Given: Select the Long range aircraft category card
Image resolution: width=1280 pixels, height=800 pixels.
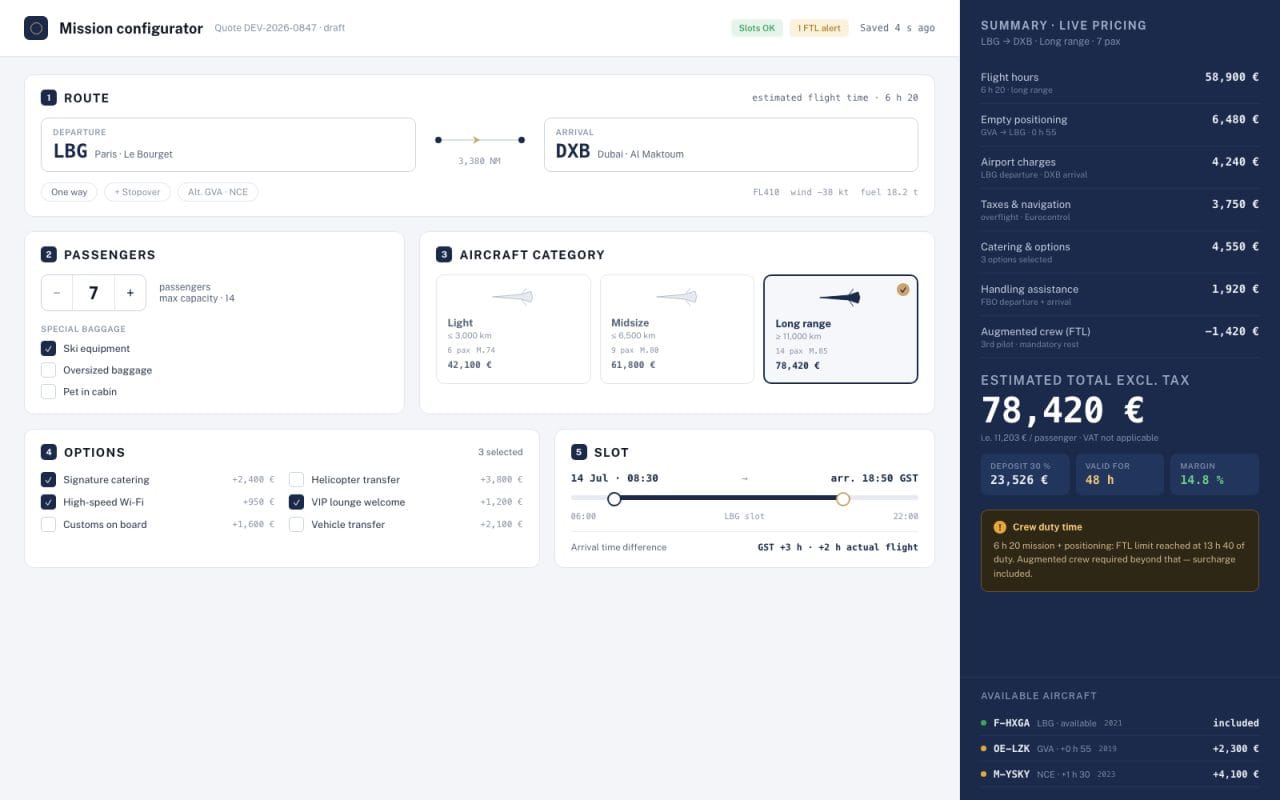Looking at the screenshot, I should tap(840, 329).
